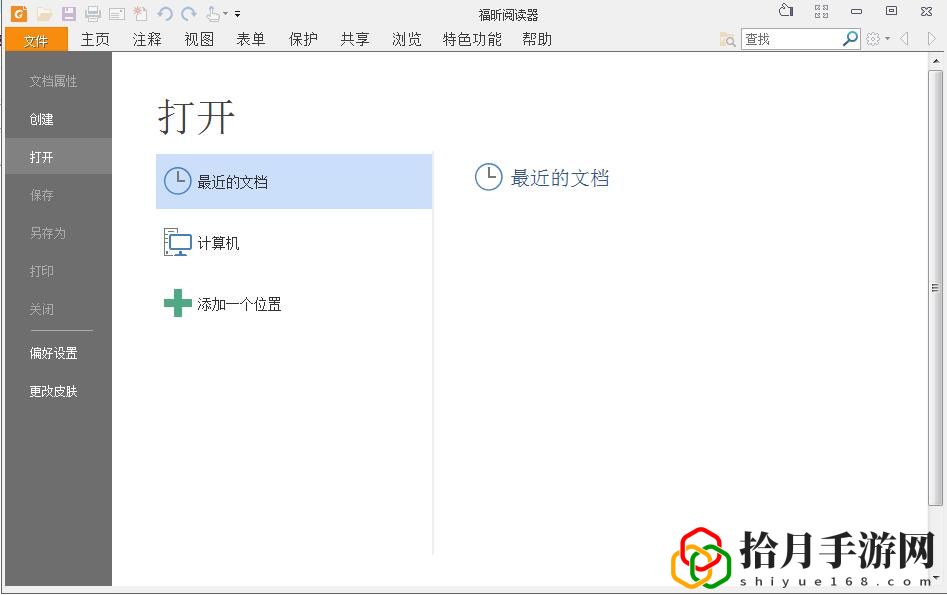Switch to the 表单 tab

251,39
